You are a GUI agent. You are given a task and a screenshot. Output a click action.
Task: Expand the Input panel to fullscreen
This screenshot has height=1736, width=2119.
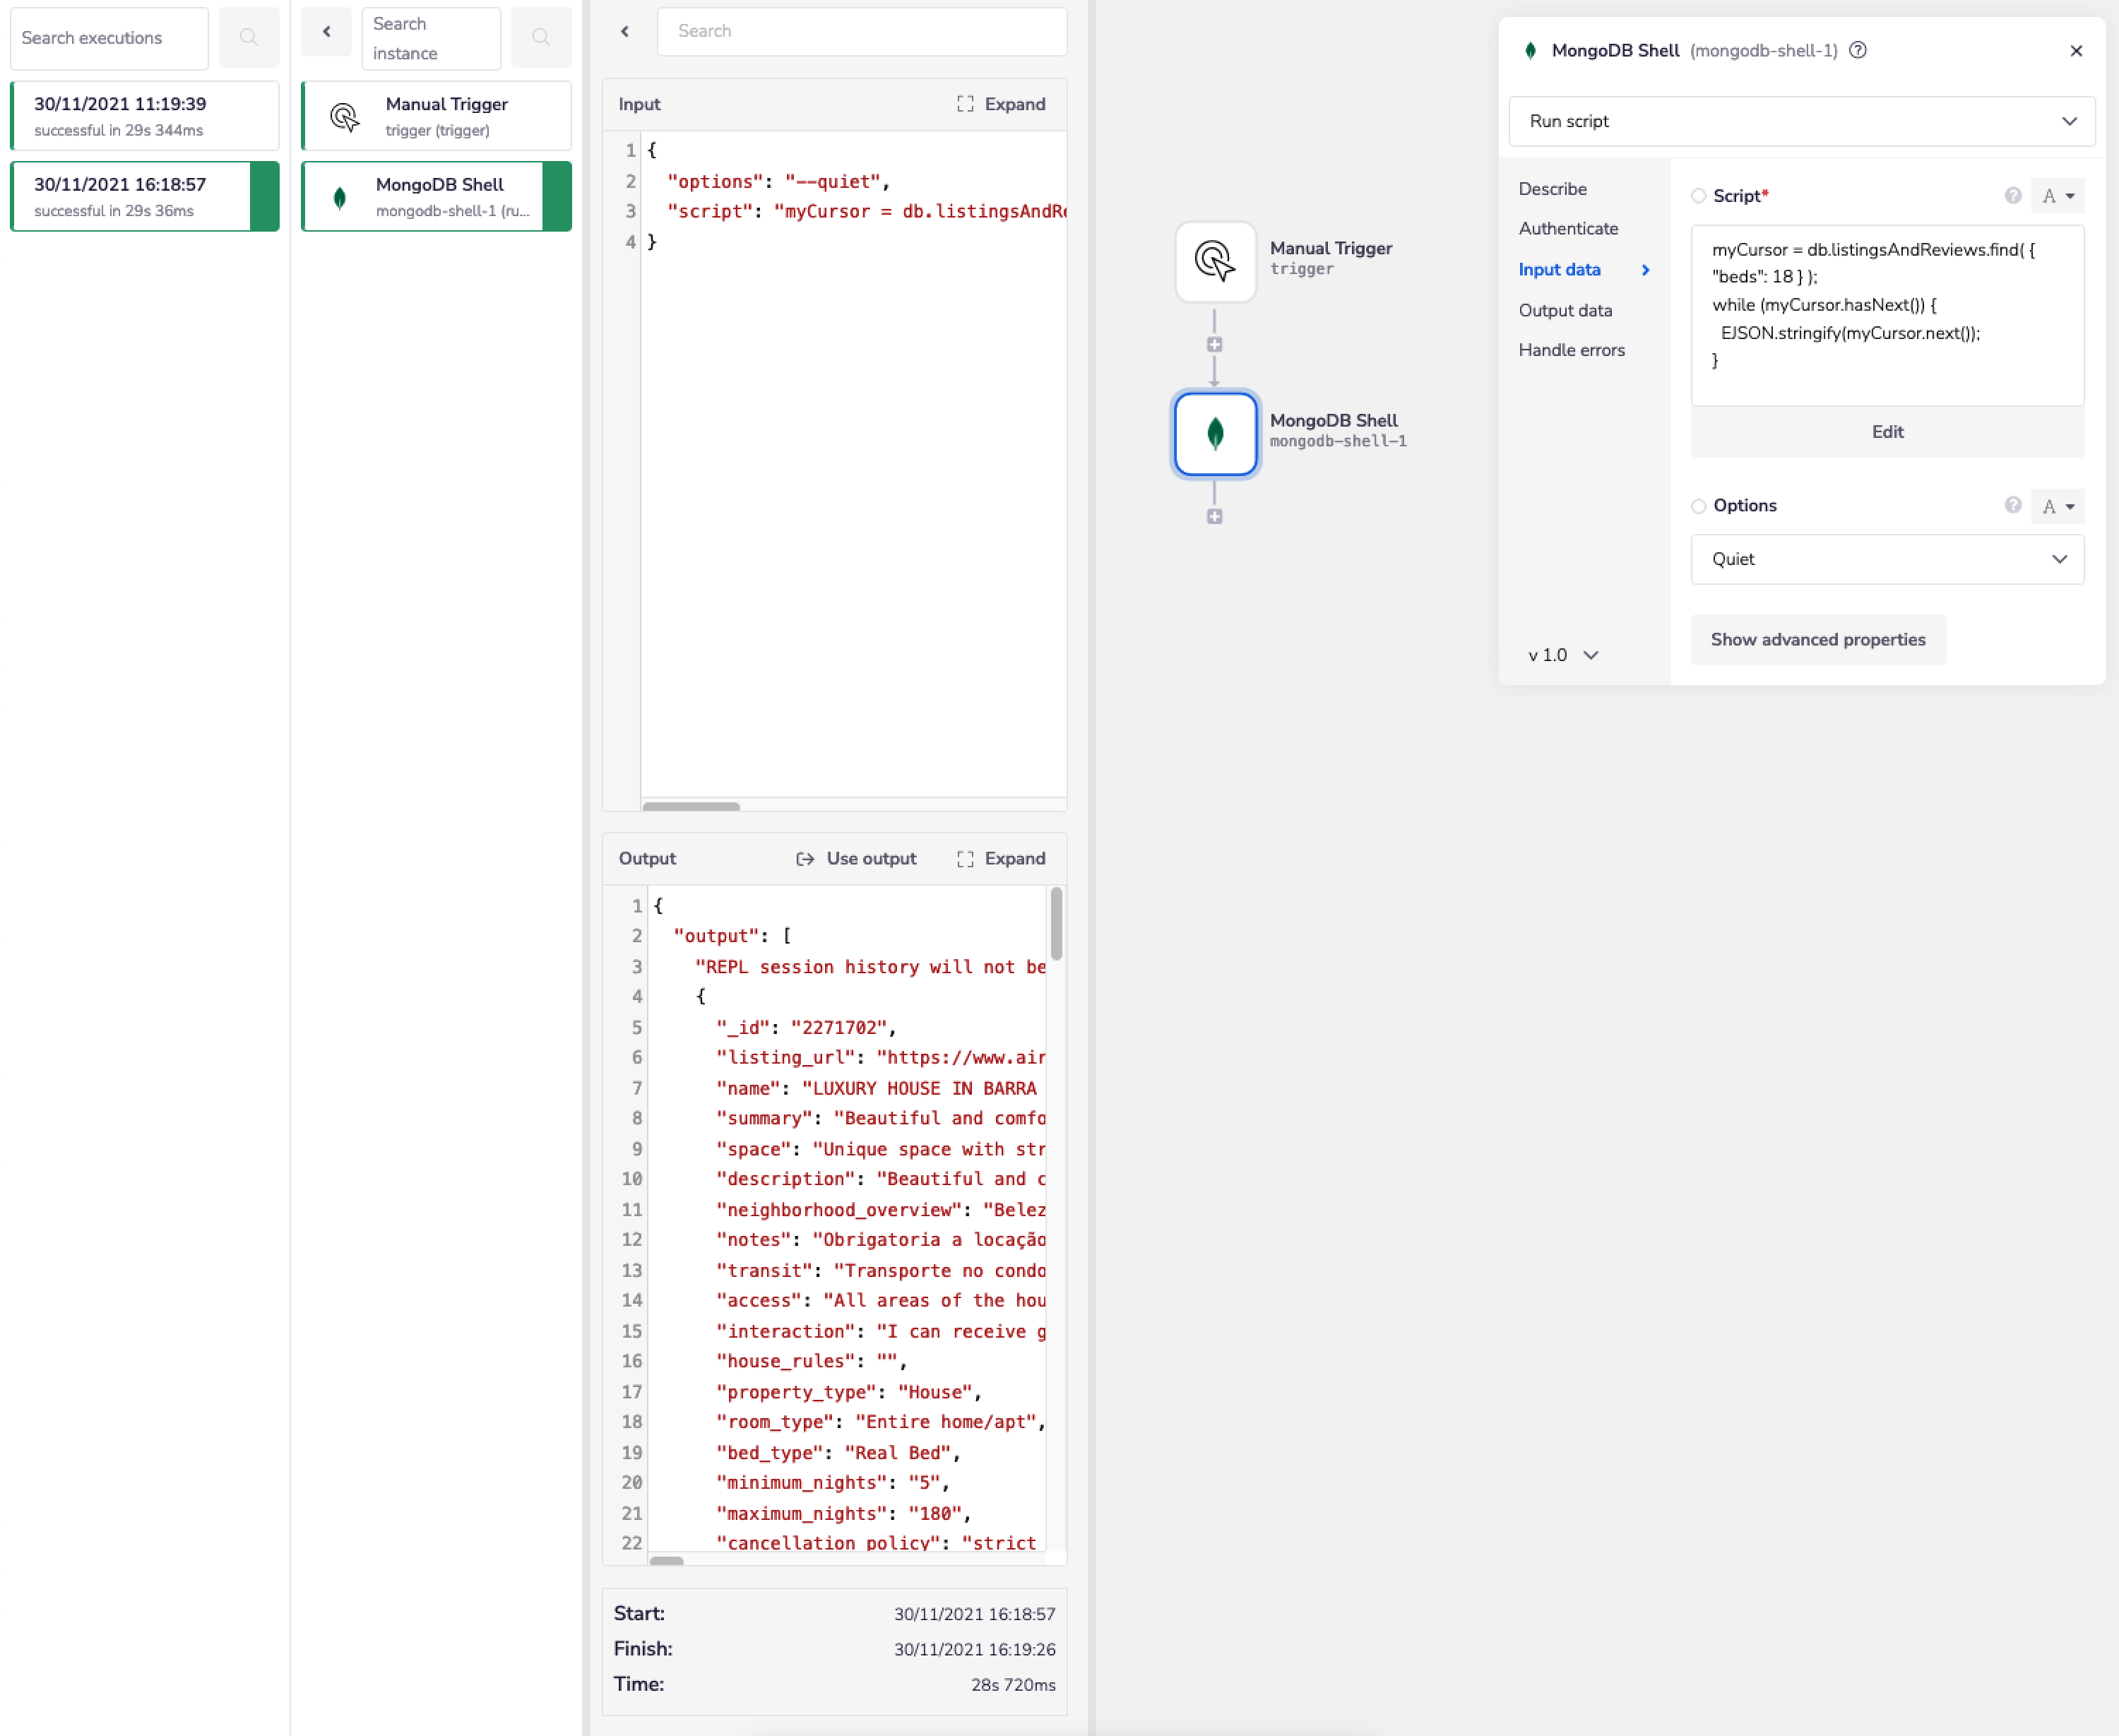pyautogui.click(x=1002, y=104)
